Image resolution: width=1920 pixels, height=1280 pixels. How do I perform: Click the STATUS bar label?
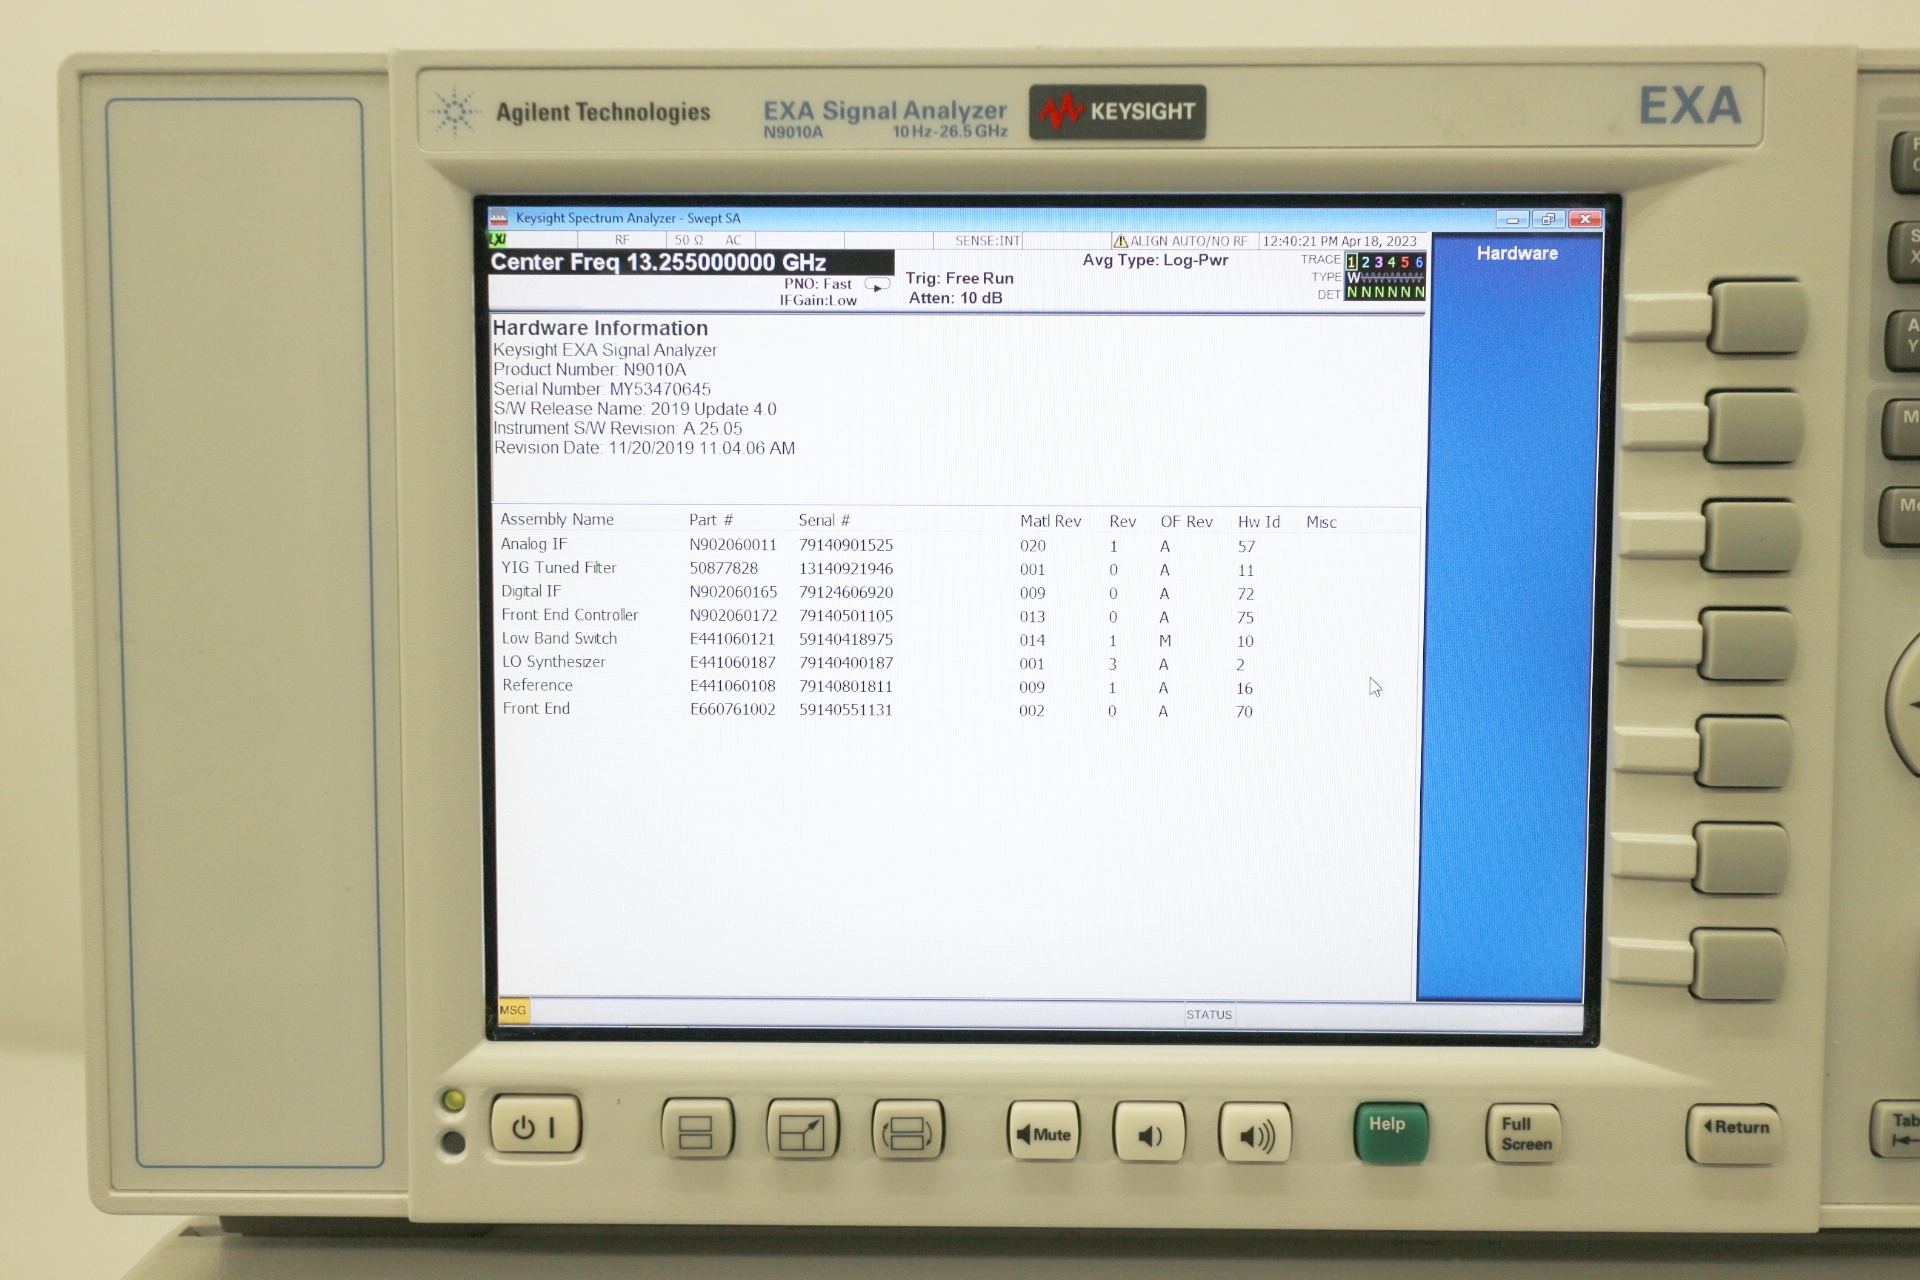pos(1209,1014)
